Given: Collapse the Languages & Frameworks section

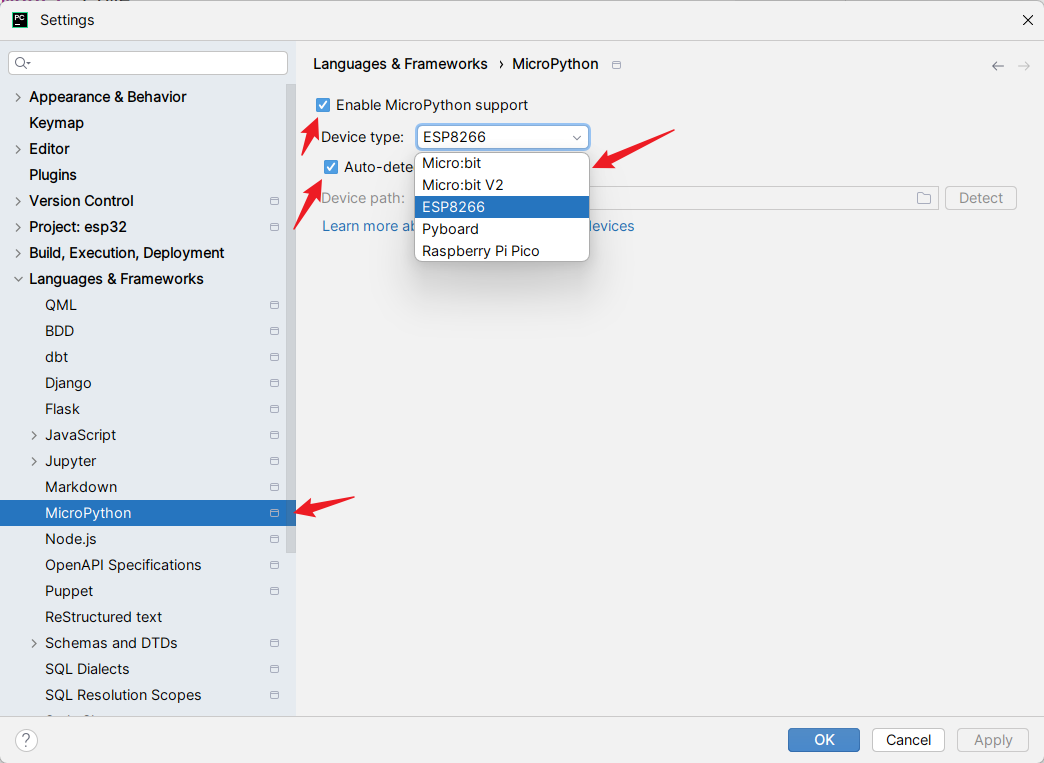Looking at the screenshot, I should 18,279.
